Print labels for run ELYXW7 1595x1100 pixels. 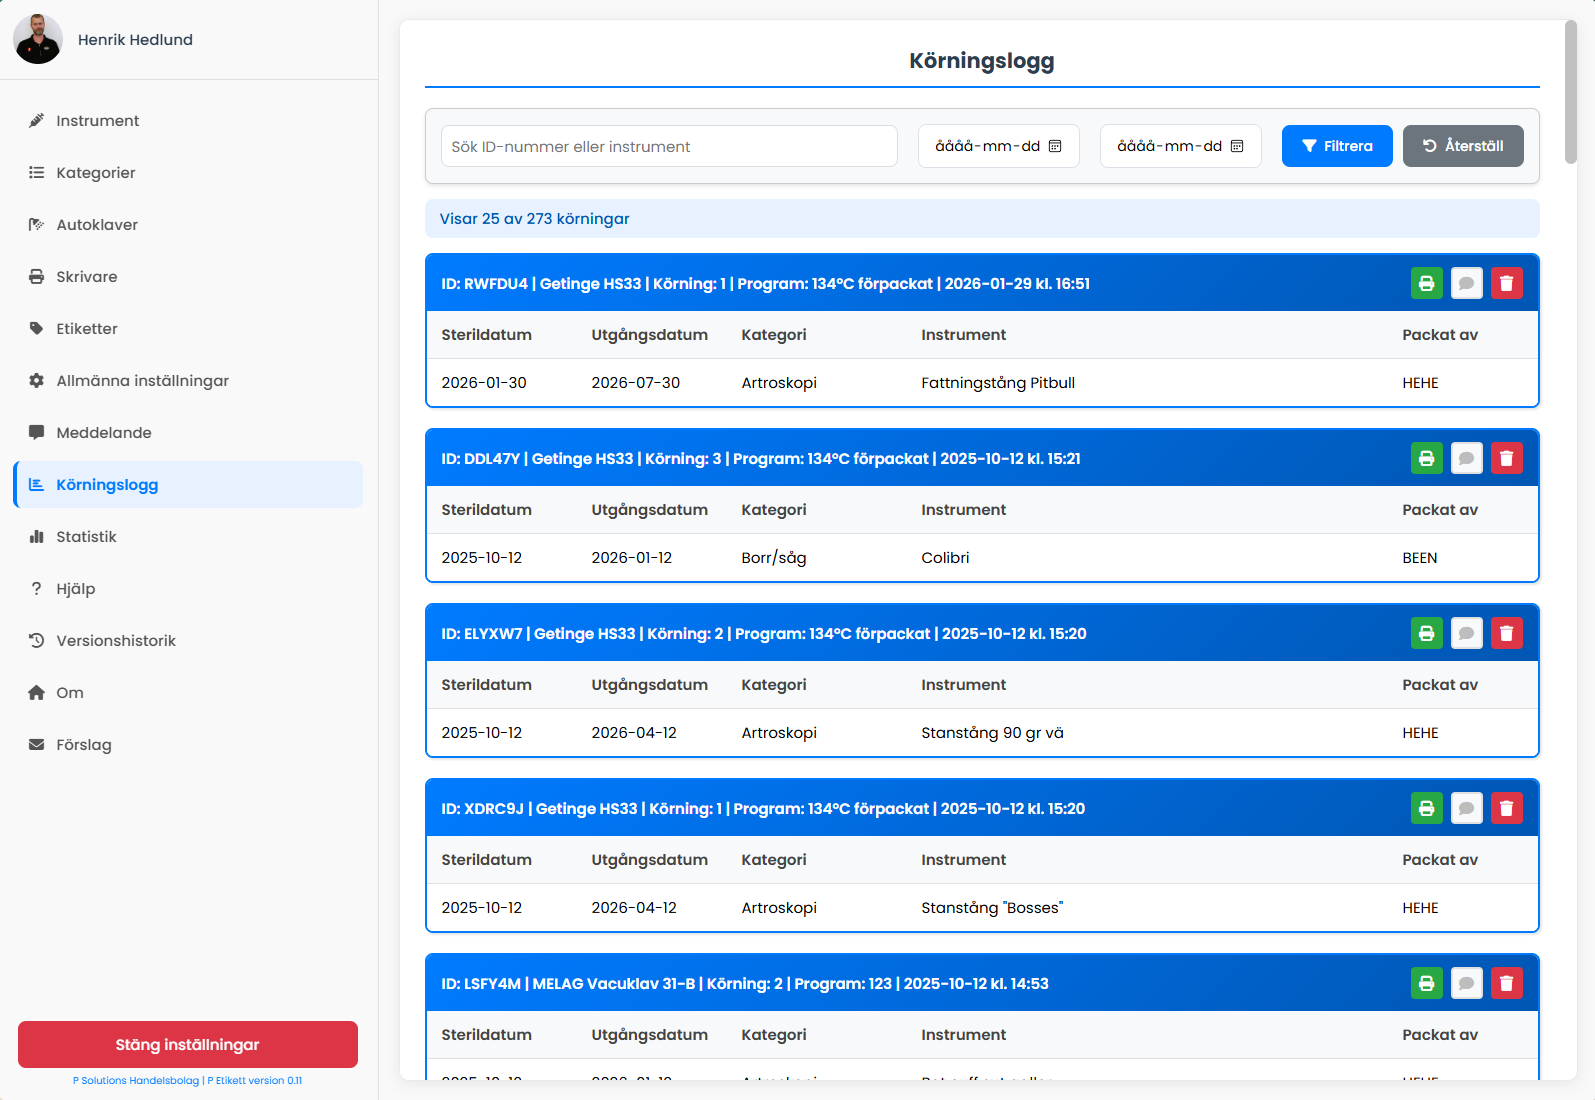(x=1426, y=634)
